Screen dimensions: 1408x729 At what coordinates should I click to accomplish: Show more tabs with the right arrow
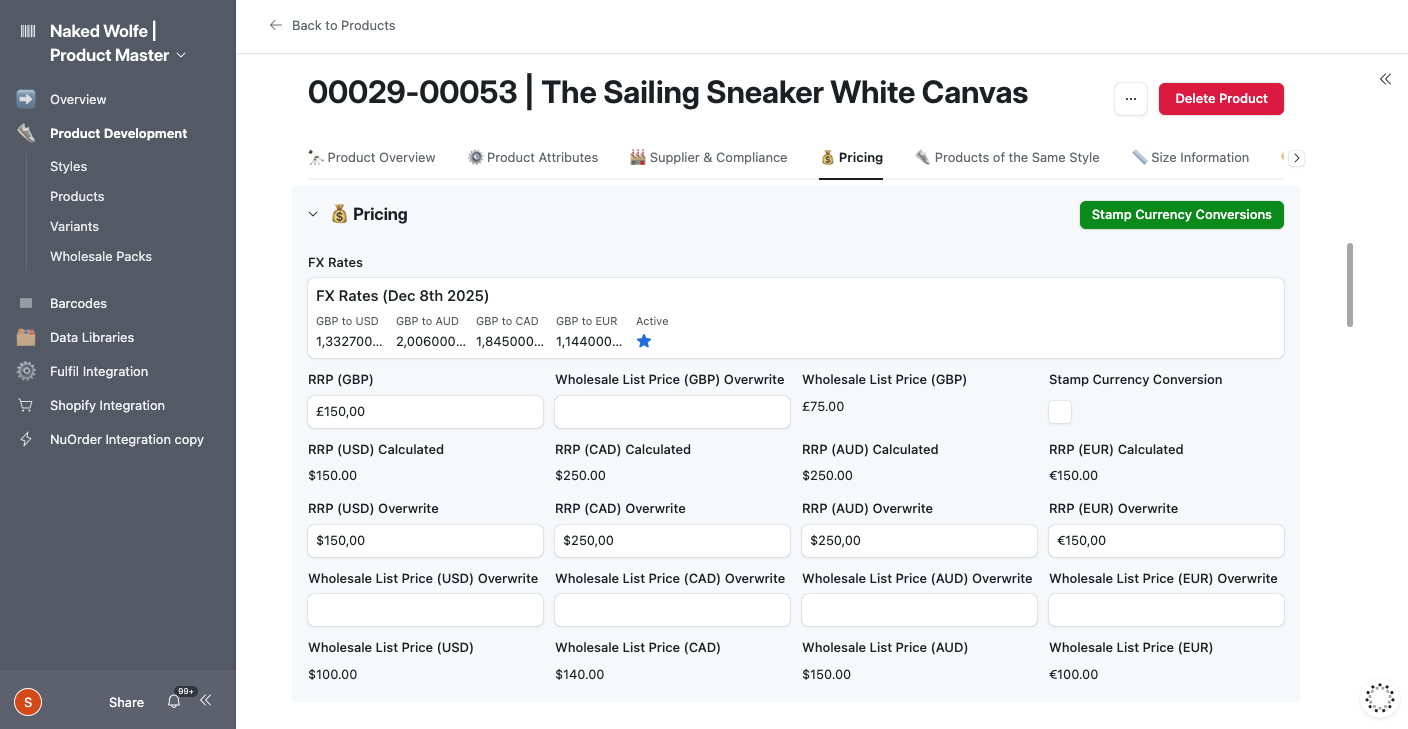coord(1297,158)
